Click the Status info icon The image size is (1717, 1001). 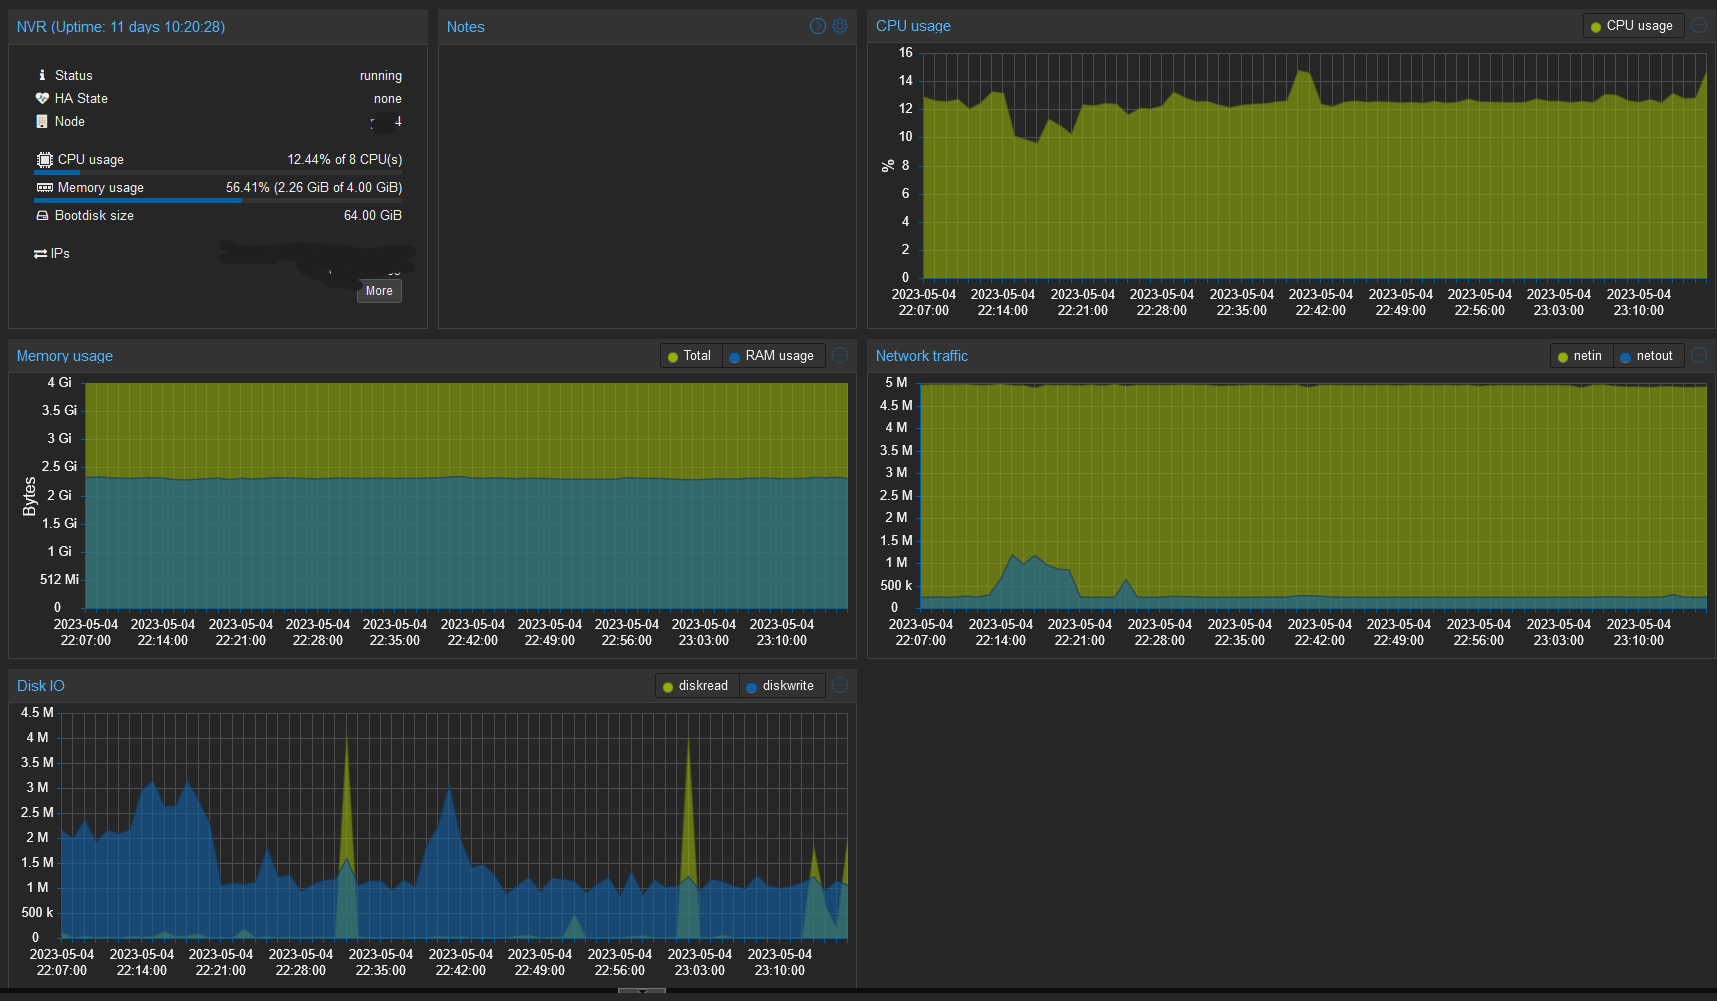click(41, 75)
